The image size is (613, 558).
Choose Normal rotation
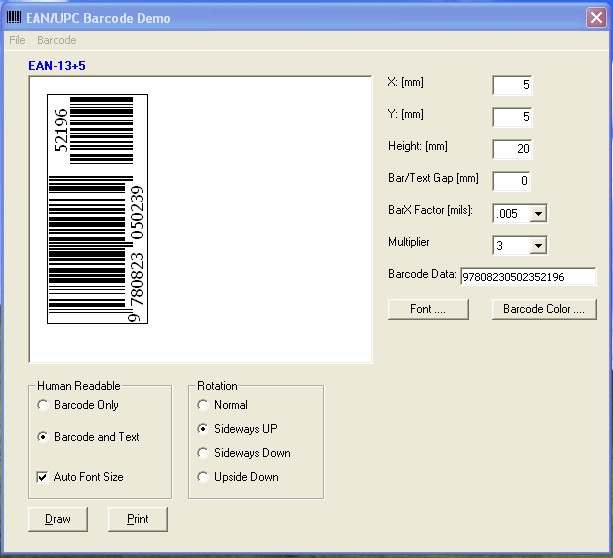[x=203, y=405]
